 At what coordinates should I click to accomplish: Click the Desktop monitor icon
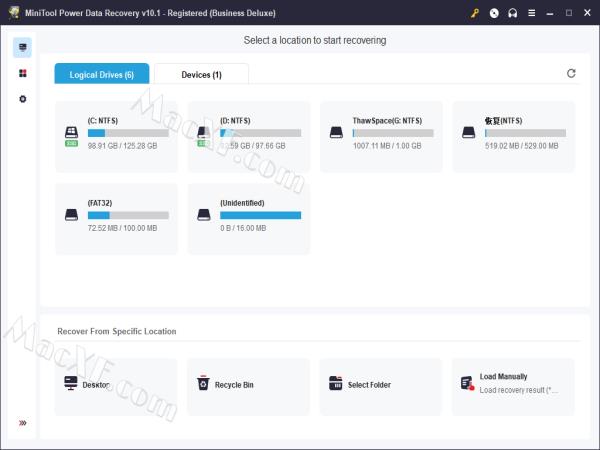coord(71,383)
